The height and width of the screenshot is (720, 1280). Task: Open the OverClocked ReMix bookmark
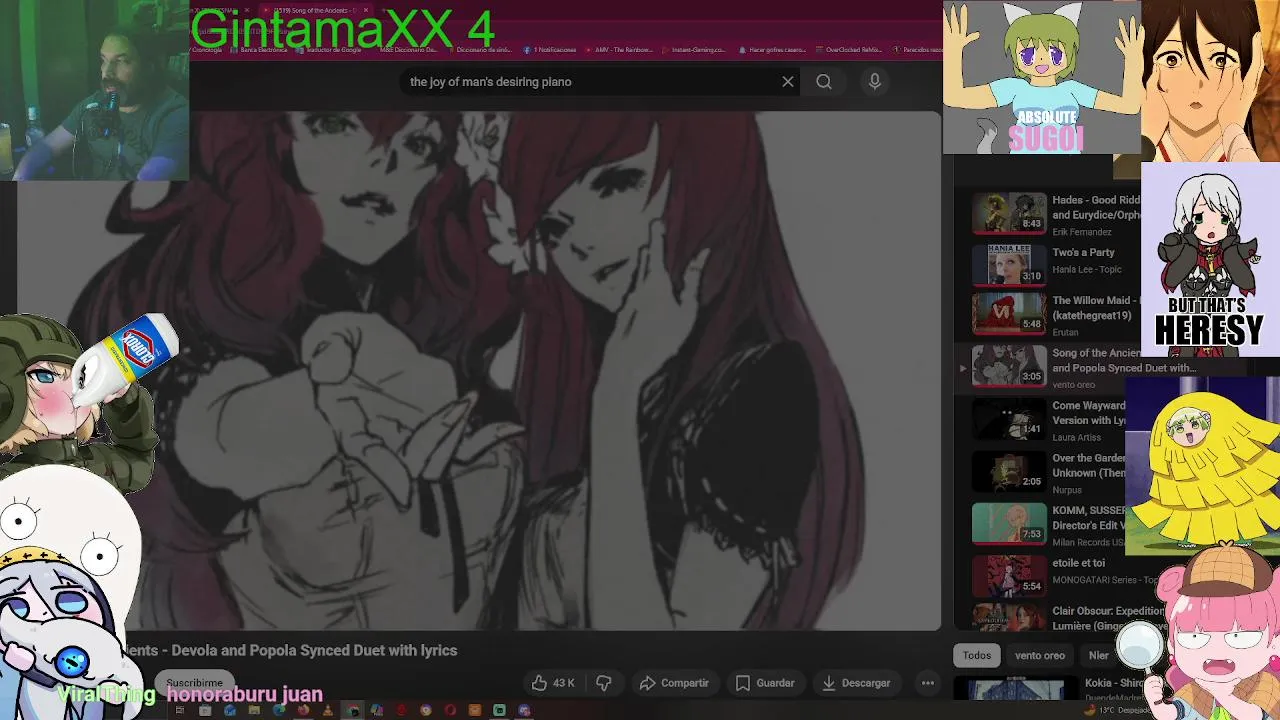click(x=848, y=50)
